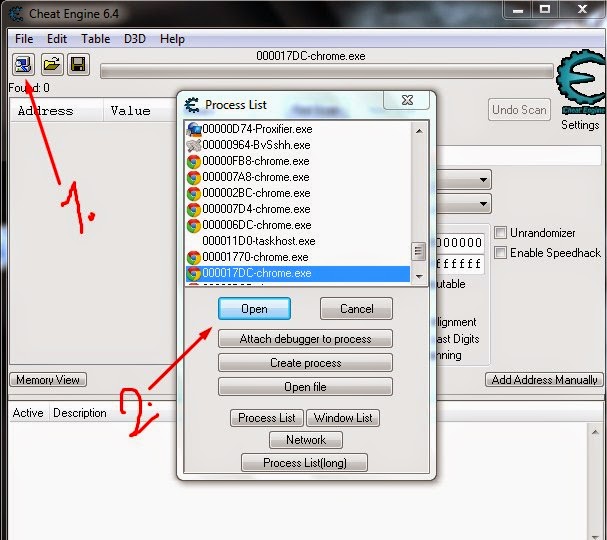607x540 pixels.
Task: Open the Help menu
Action: pos(172,39)
